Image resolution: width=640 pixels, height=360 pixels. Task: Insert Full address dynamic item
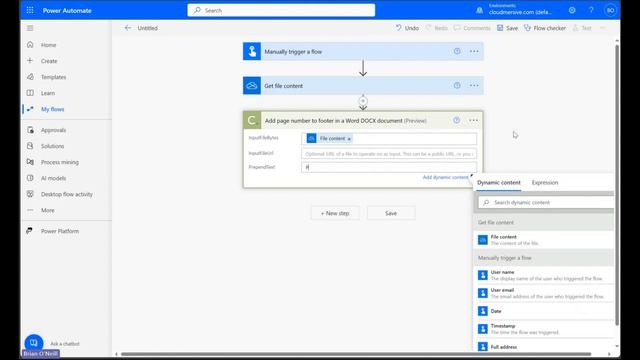click(x=544, y=347)
